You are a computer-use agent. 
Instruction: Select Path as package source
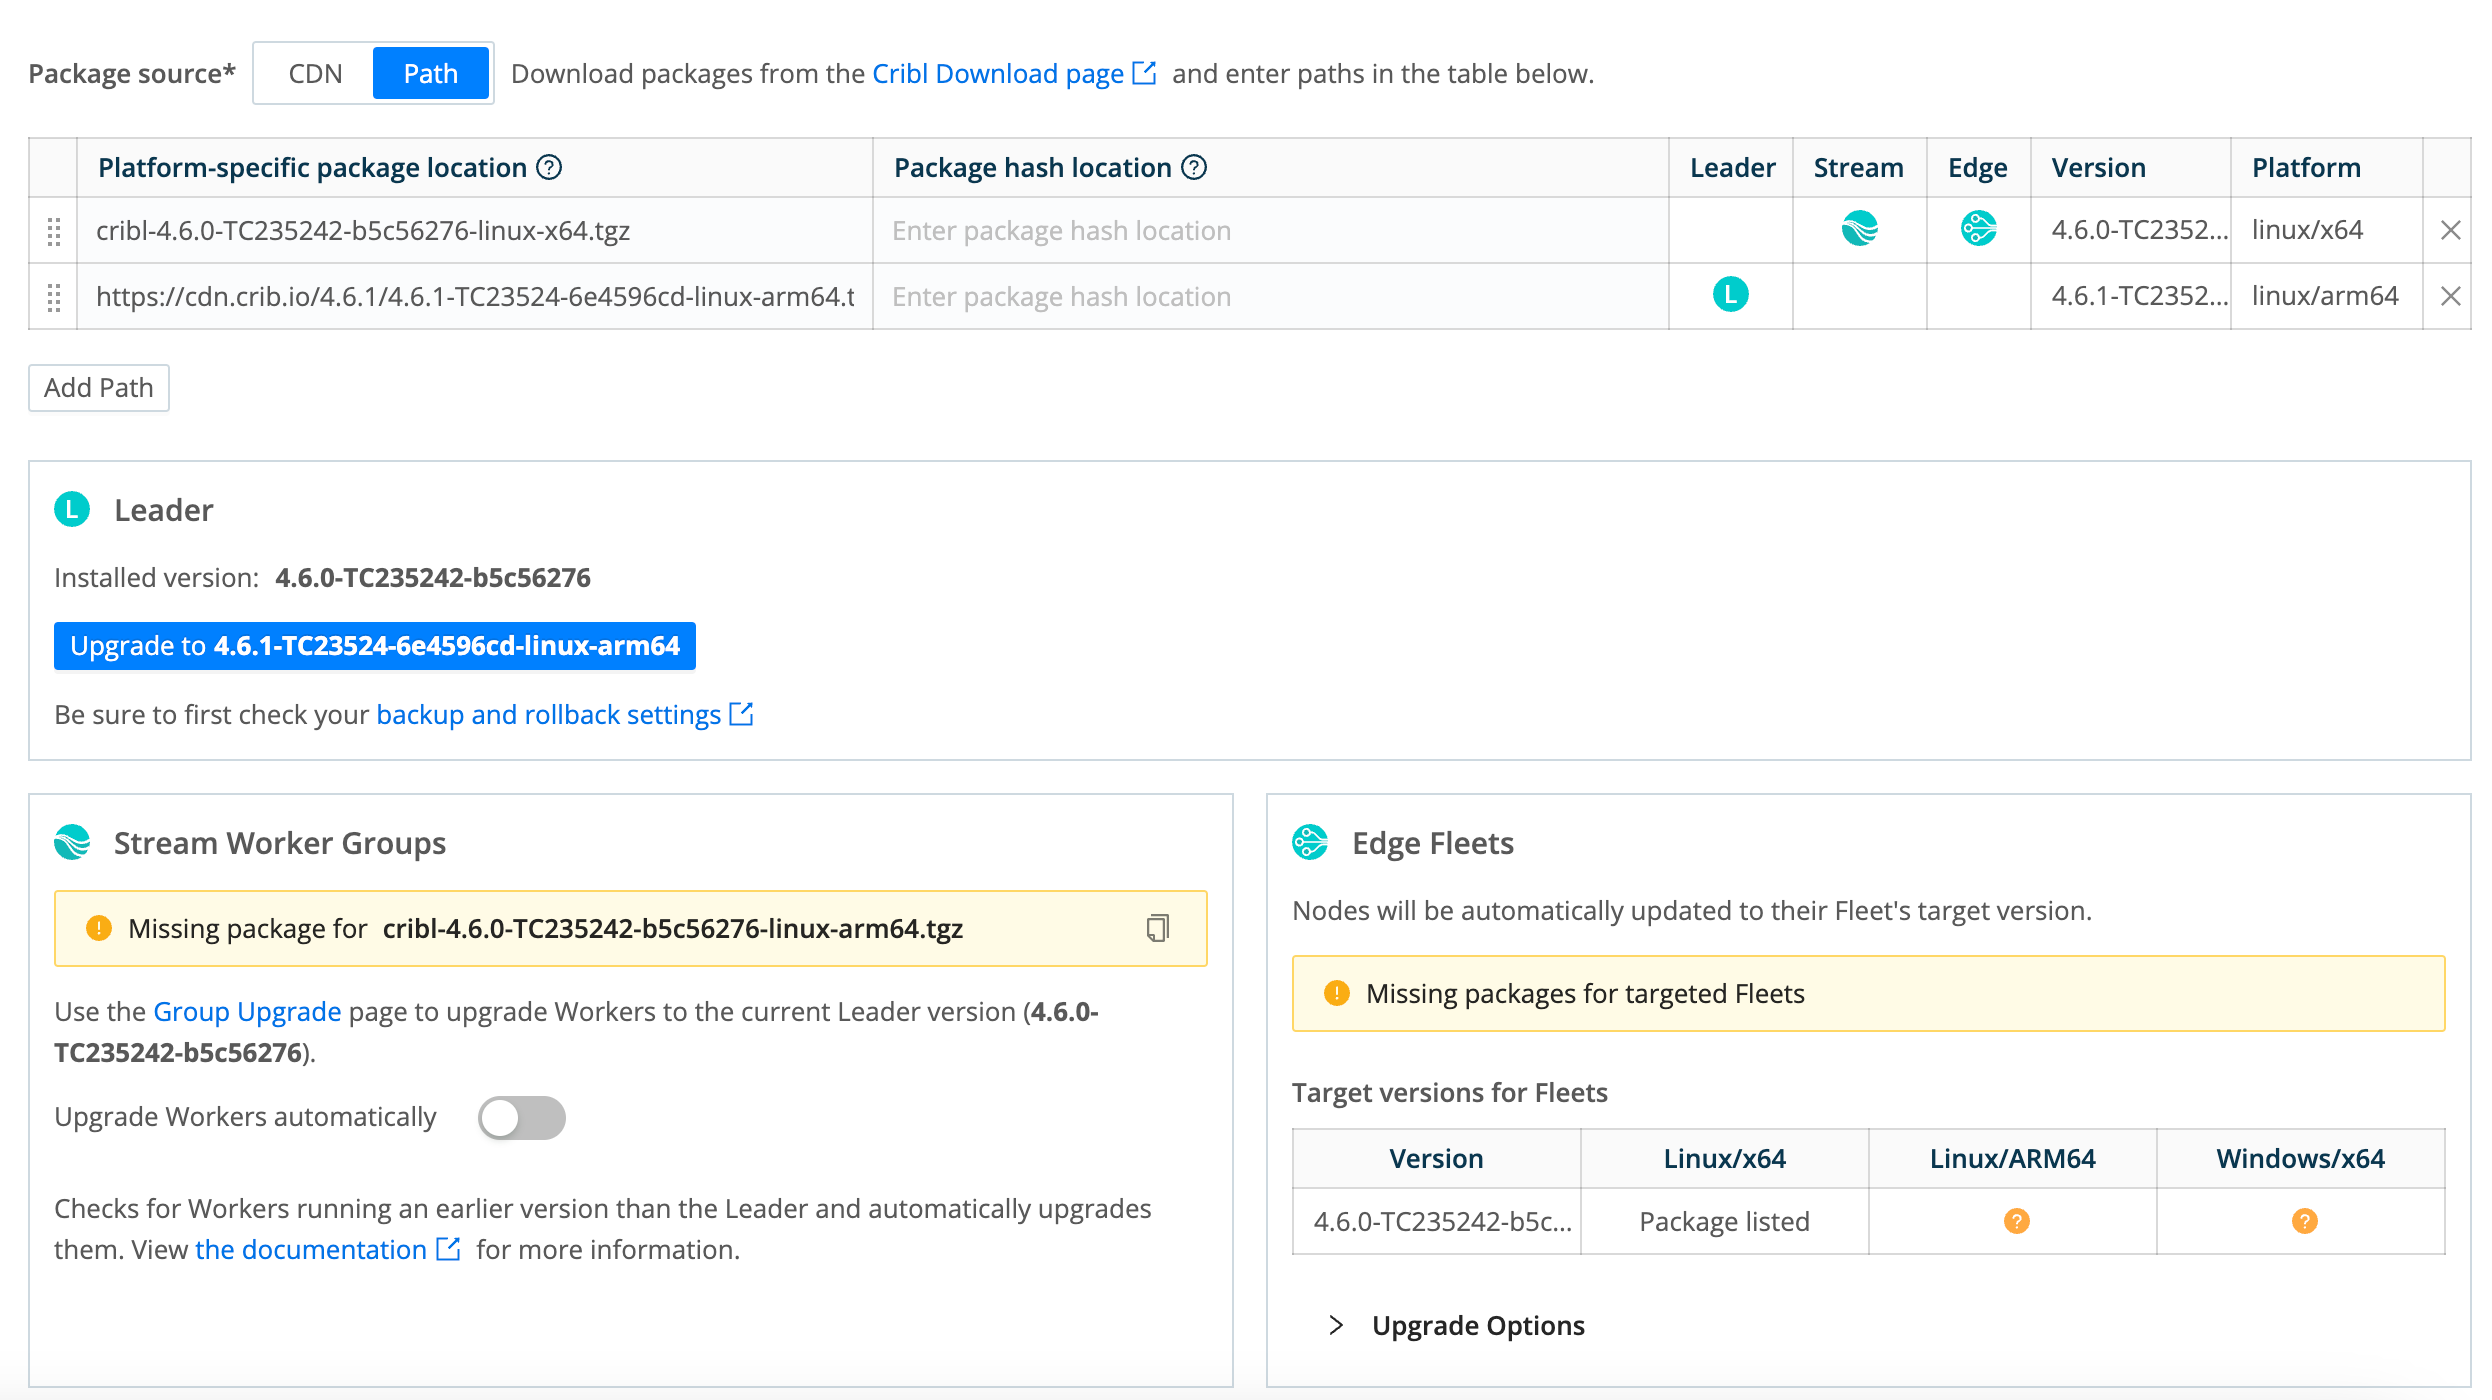coord(430,74)
